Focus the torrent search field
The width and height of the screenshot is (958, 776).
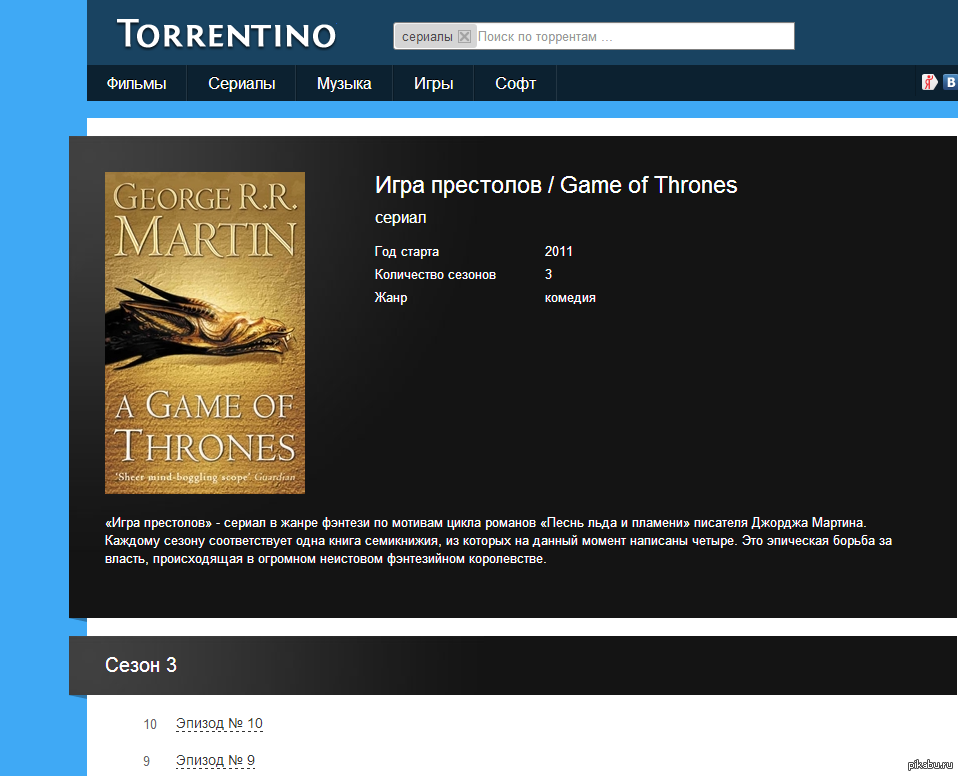[x=632, y=37]
